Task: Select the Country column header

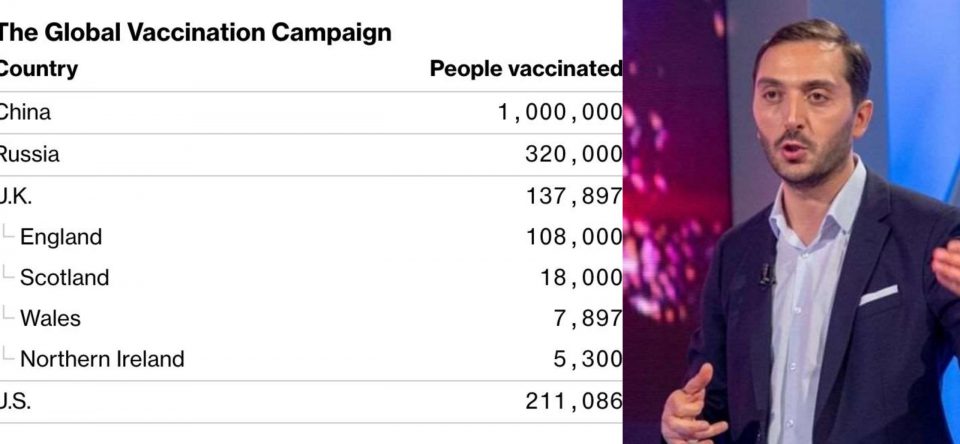Action: click(39, 69)
